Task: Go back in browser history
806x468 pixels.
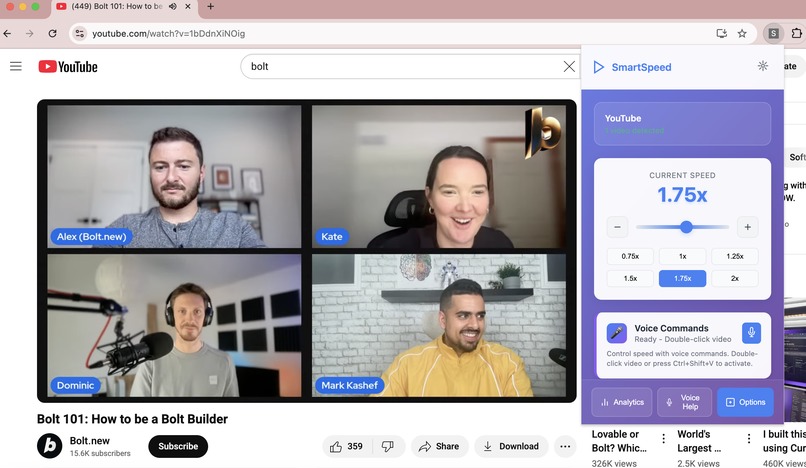Action: click(7, 33)
